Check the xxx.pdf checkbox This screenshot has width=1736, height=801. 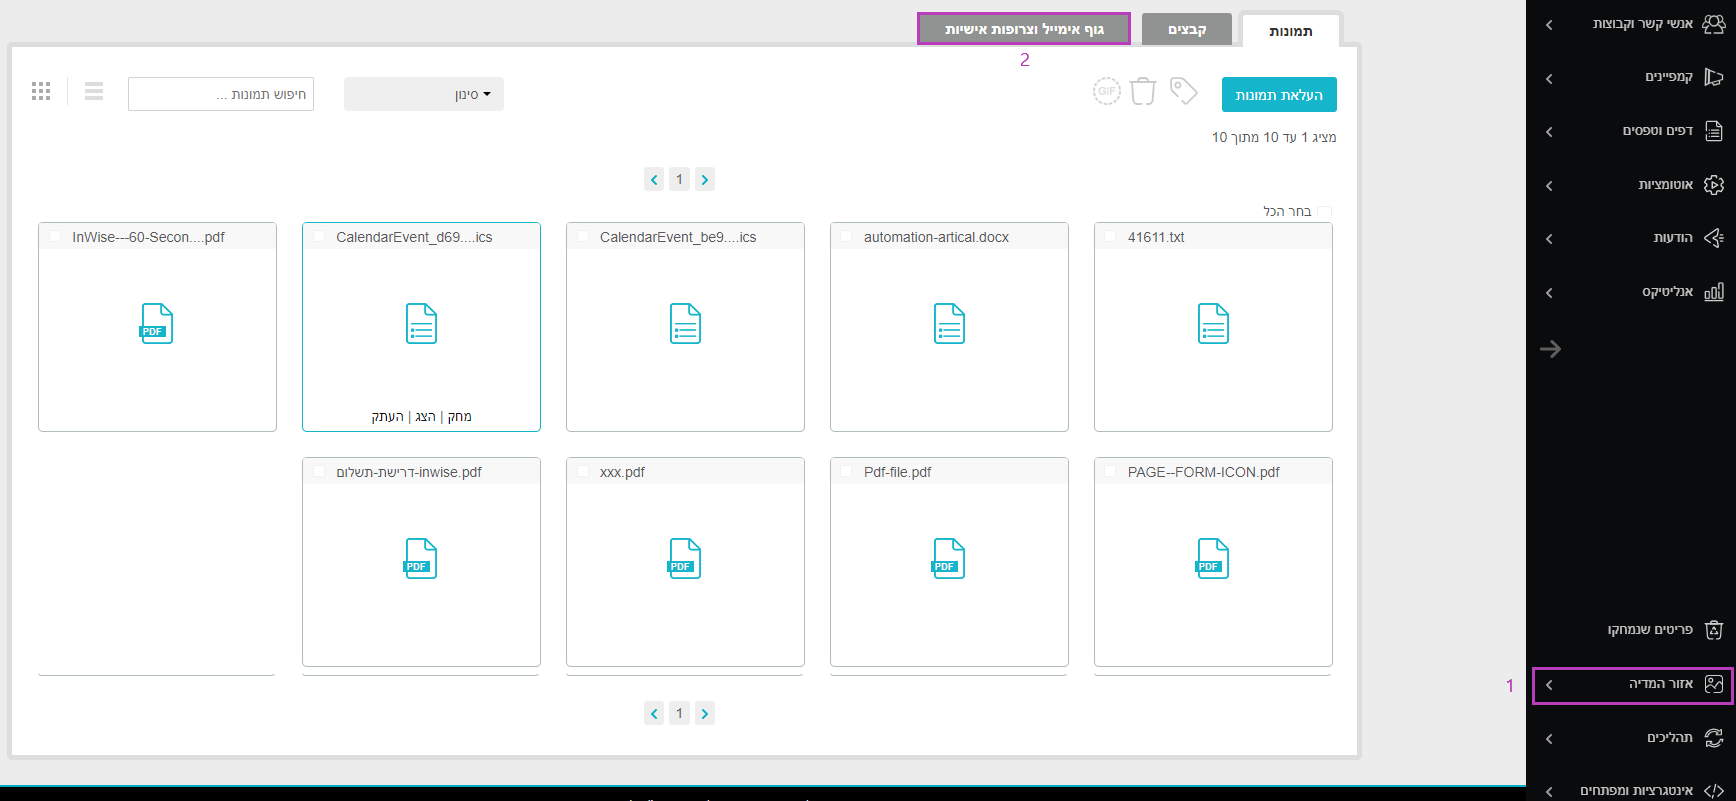coord(582,472)
